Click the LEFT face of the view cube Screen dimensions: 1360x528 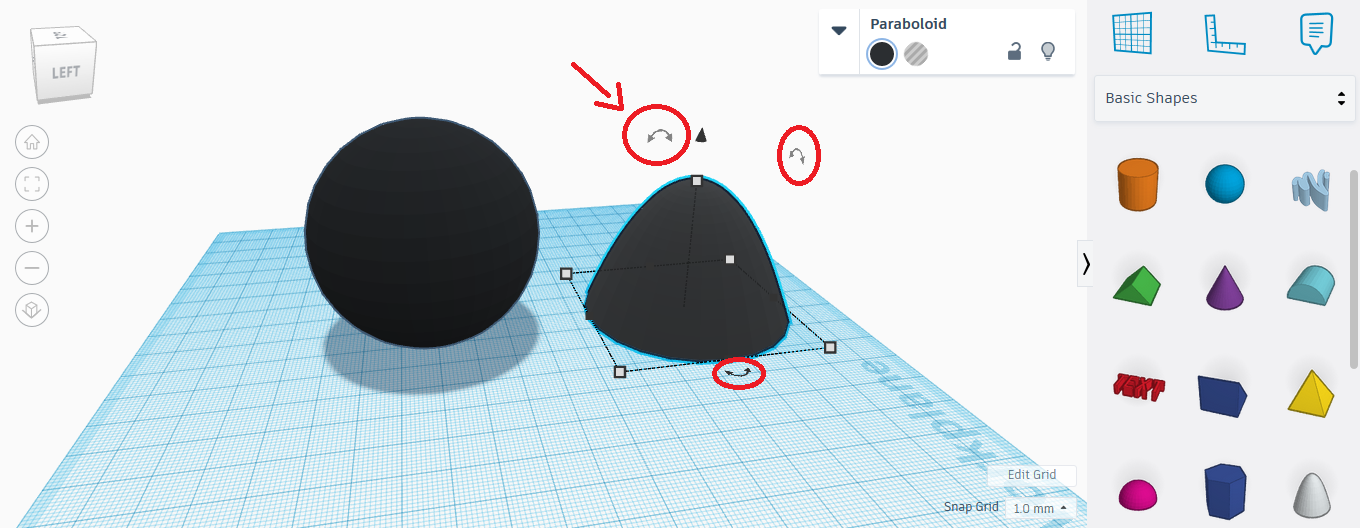click(65, 72)
